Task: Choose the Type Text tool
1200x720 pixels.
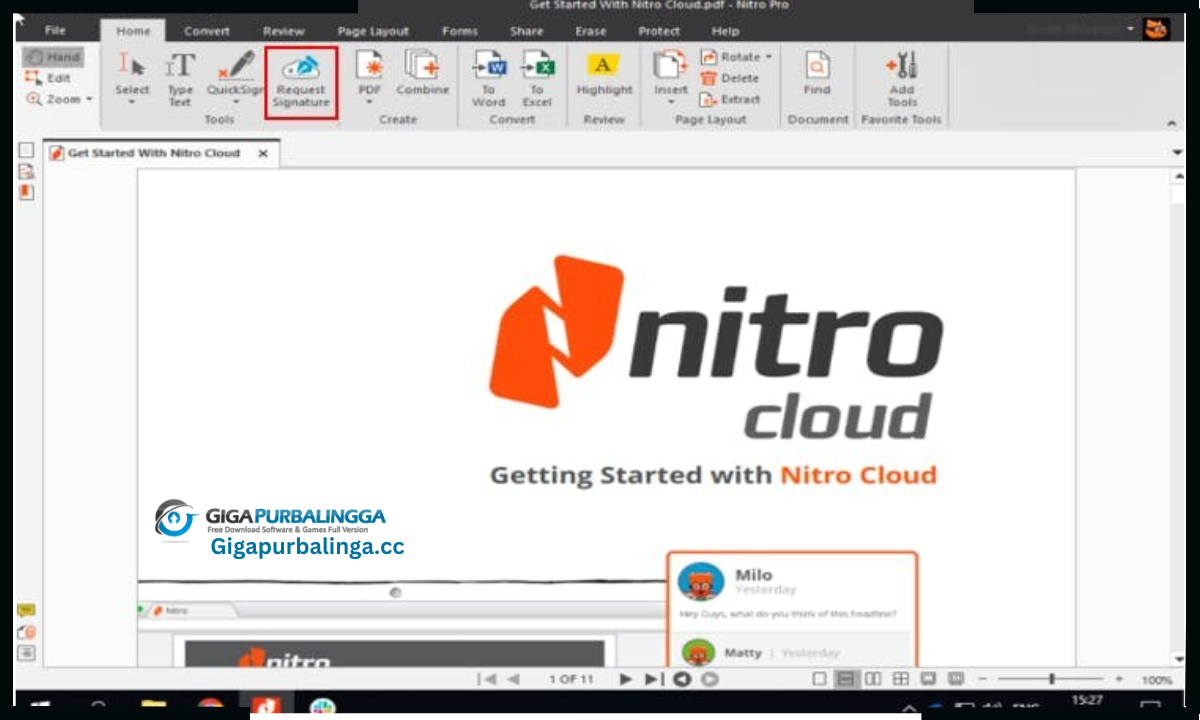Action: (180, 80)
